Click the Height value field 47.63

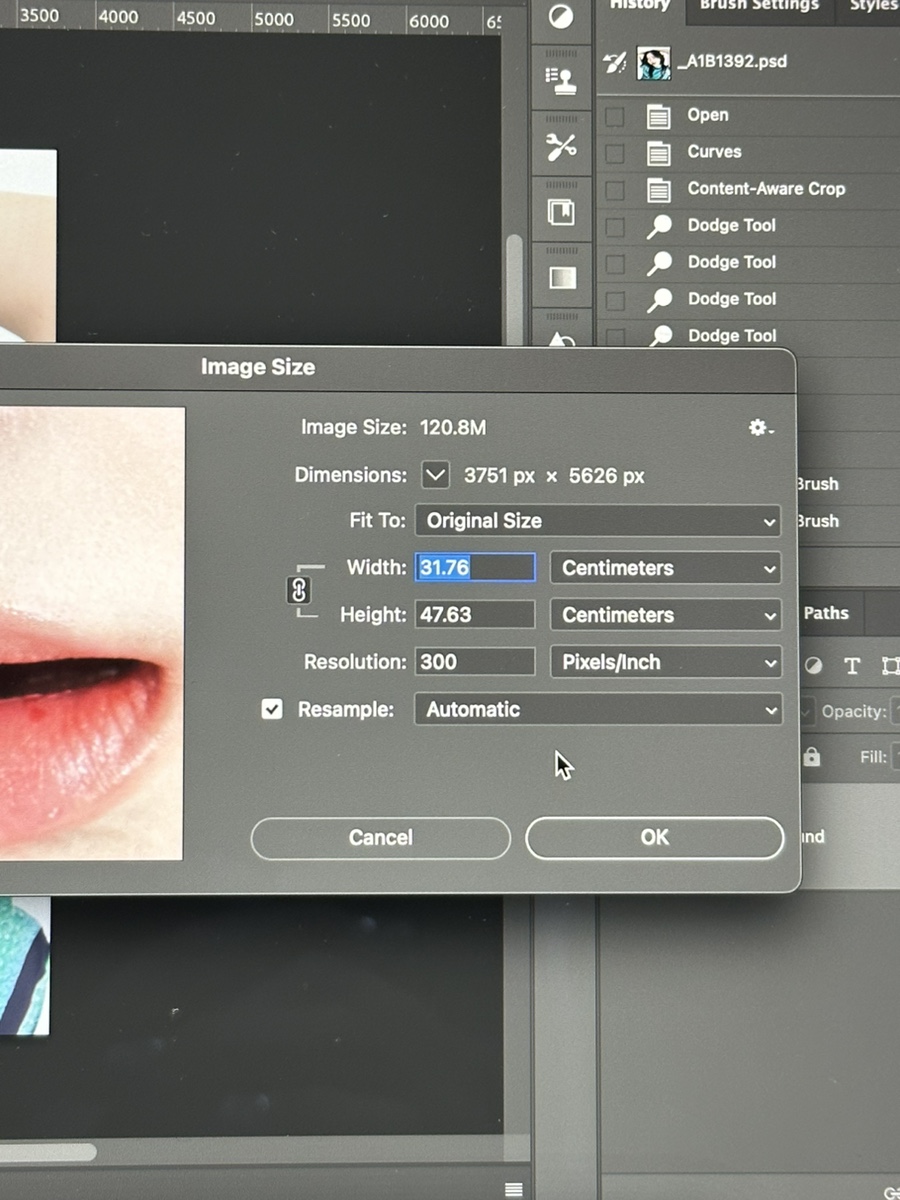tap(475, 615)
